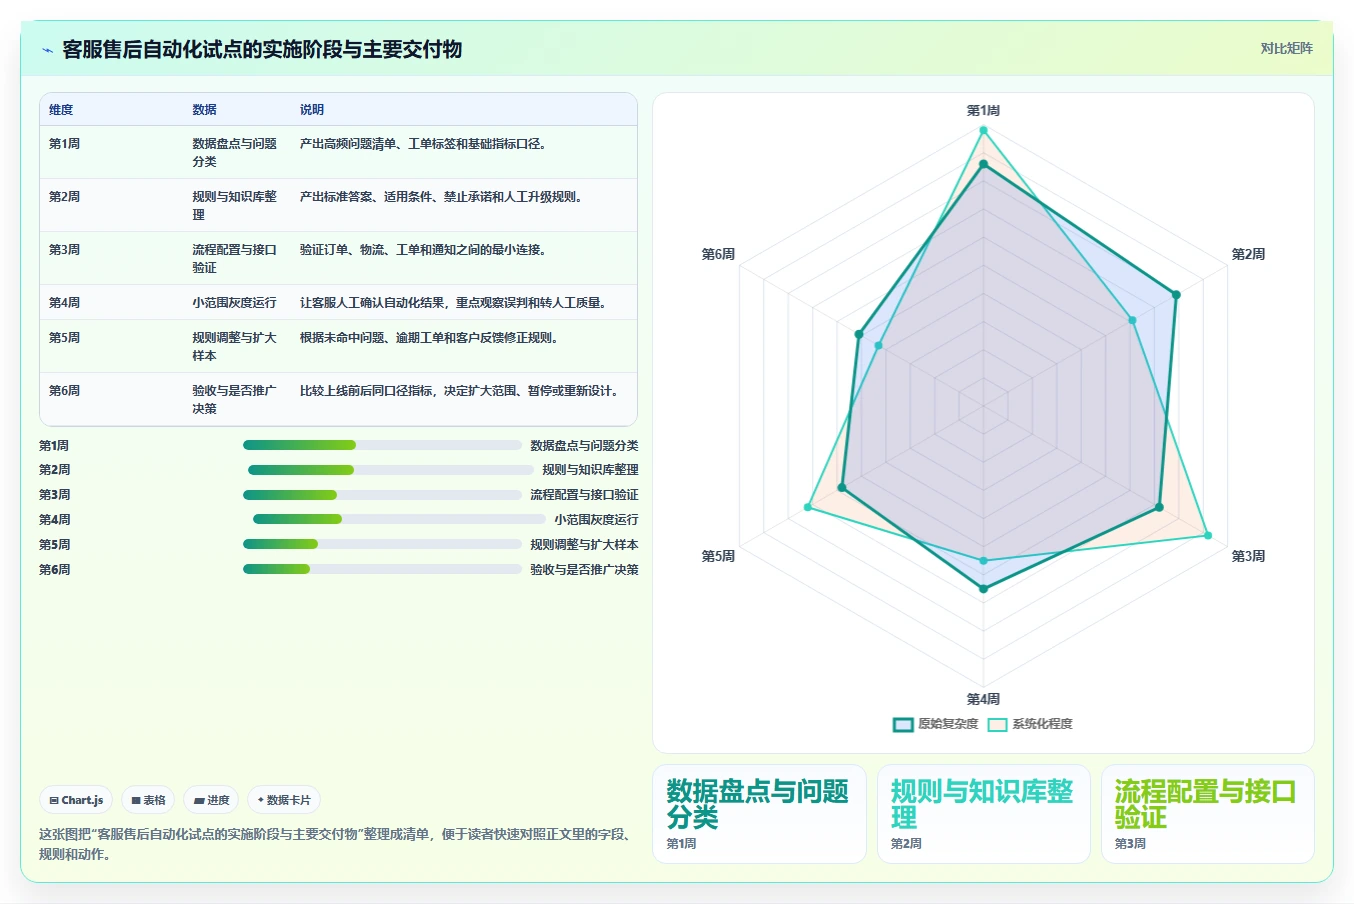Toggle the 原始复杂度 legend swatch
This screenshot has height=904, width=1354.
point(903,724)
